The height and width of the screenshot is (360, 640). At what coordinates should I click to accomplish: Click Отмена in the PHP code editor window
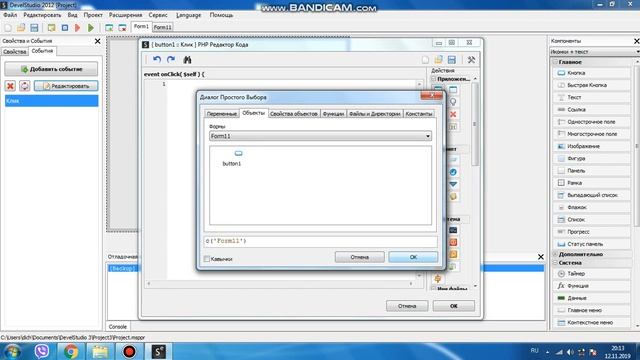407,306
